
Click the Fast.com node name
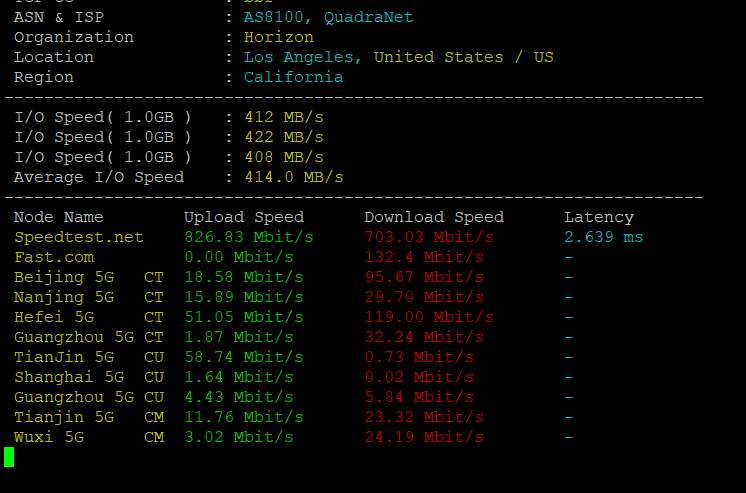[54, 257]
